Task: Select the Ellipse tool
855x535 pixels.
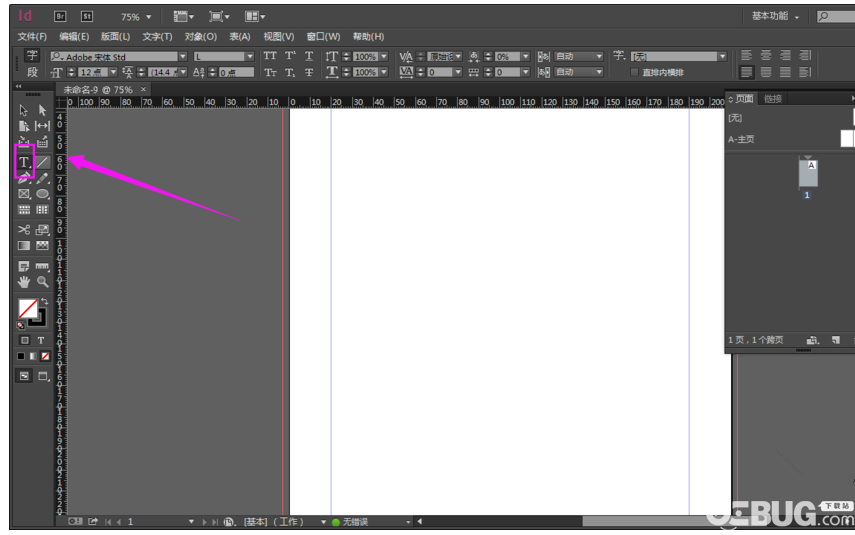Action: tap(43, 194)
